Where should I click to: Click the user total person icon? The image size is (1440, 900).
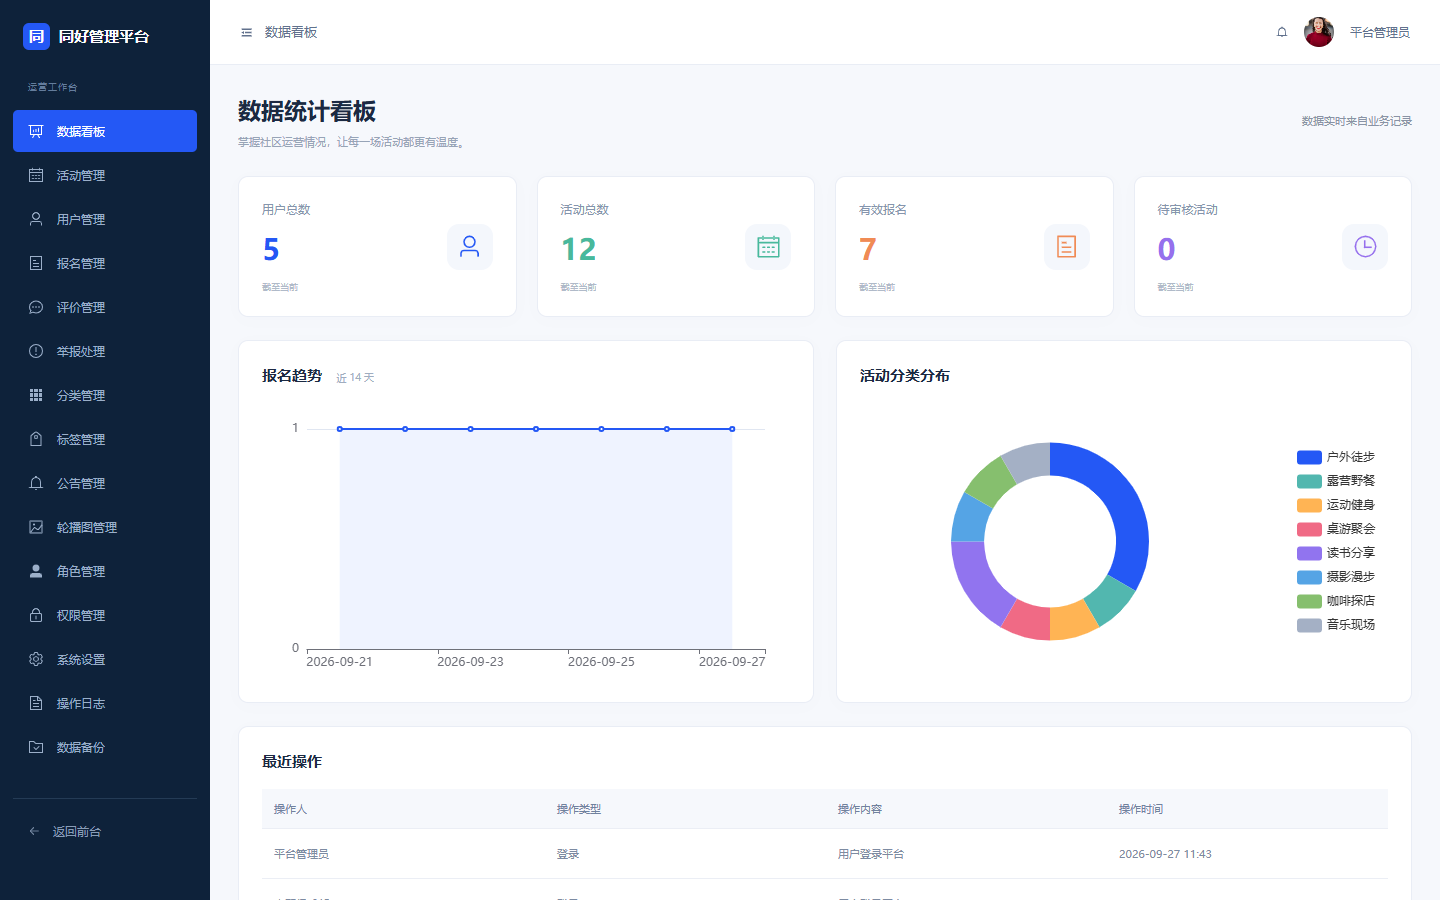(469, 247)
